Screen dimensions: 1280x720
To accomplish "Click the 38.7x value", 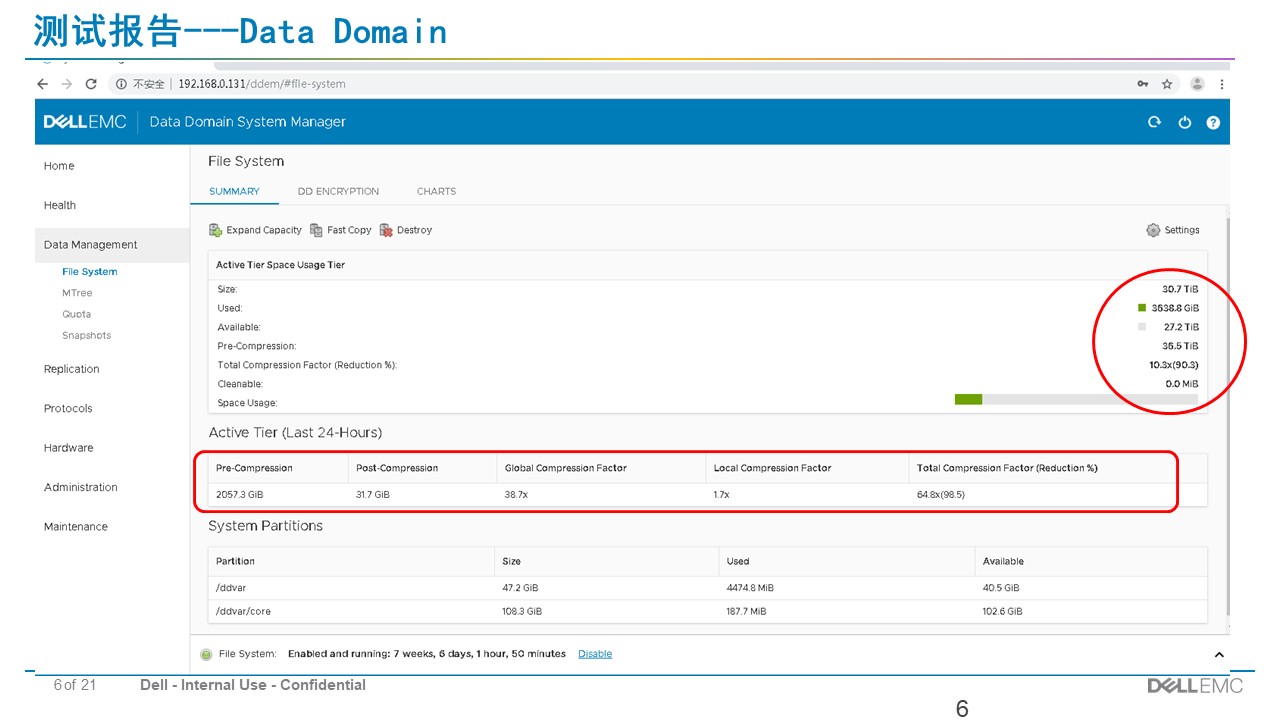I will pyautogui.click(x=516, y=495).
